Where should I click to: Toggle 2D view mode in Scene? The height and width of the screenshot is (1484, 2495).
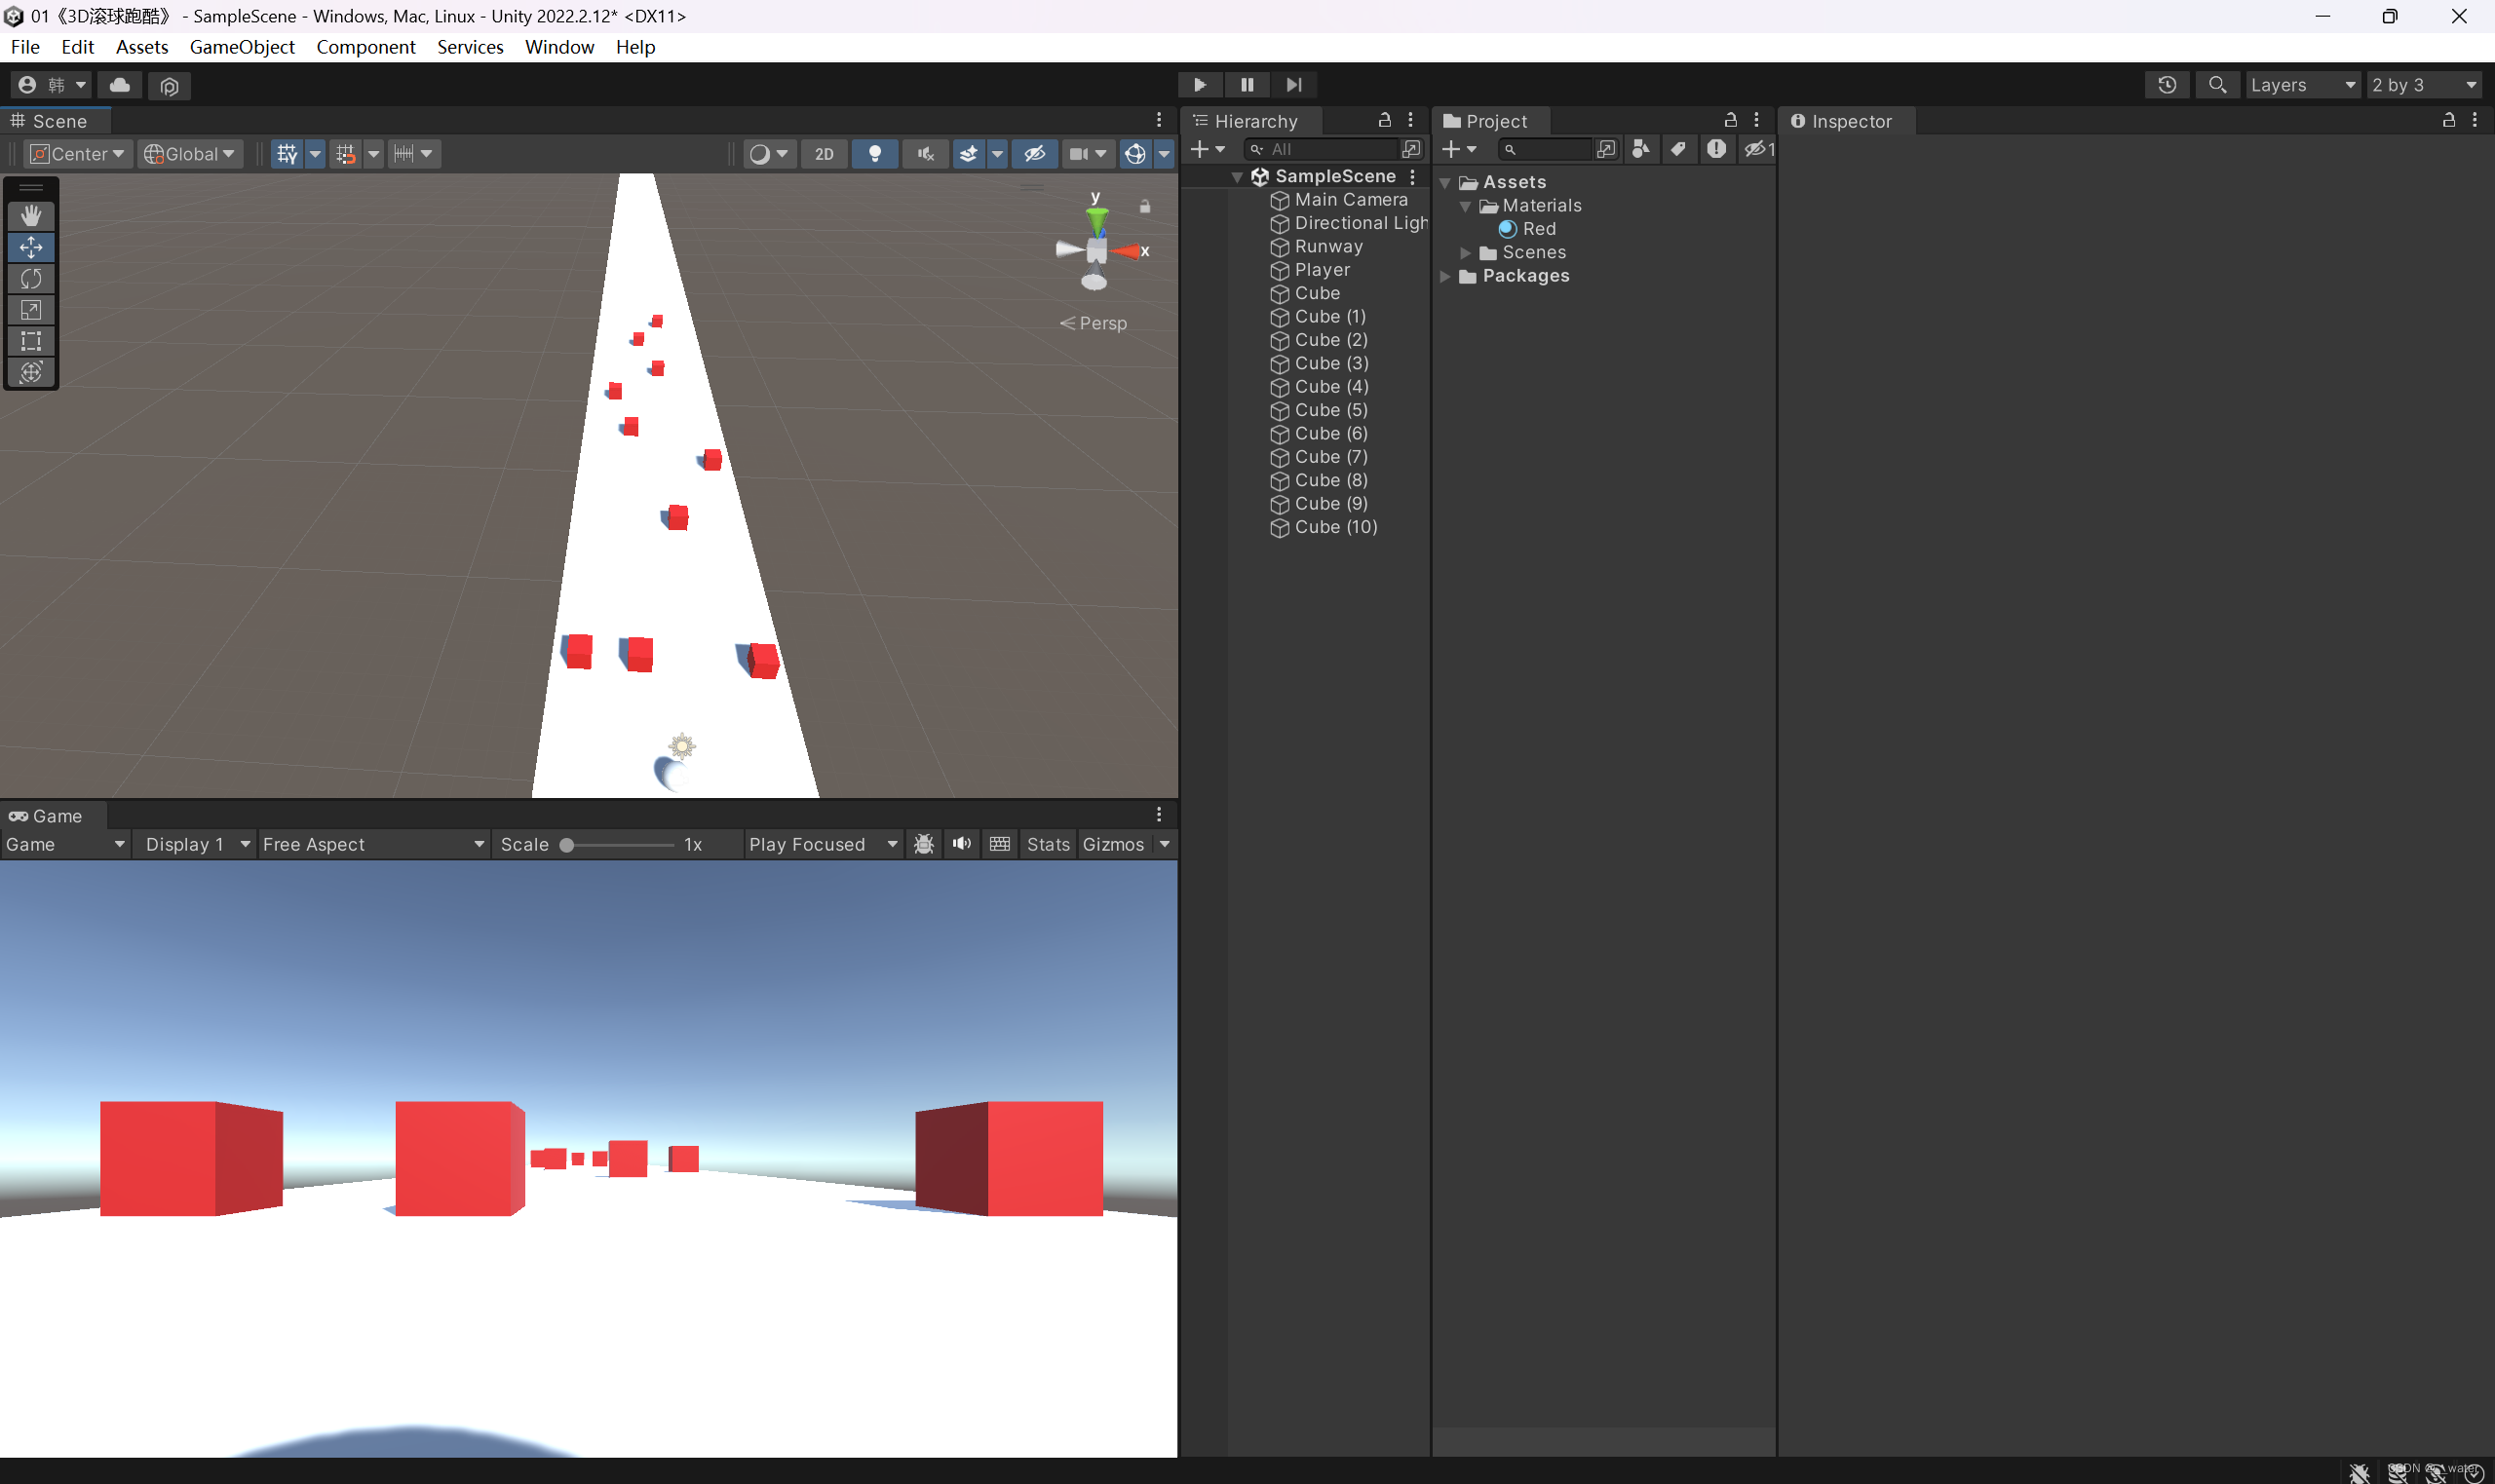(x=823, y=154)
